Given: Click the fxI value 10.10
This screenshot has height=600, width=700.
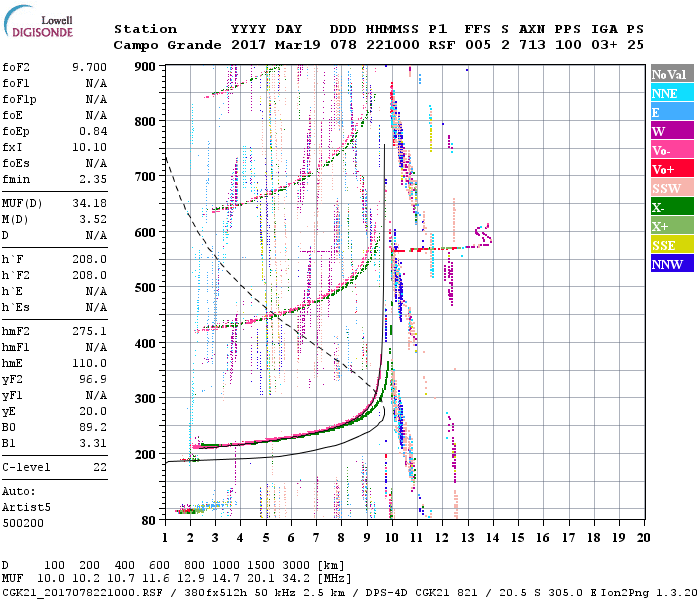Looking at the screenshot, I should click(x=89, y=147).
